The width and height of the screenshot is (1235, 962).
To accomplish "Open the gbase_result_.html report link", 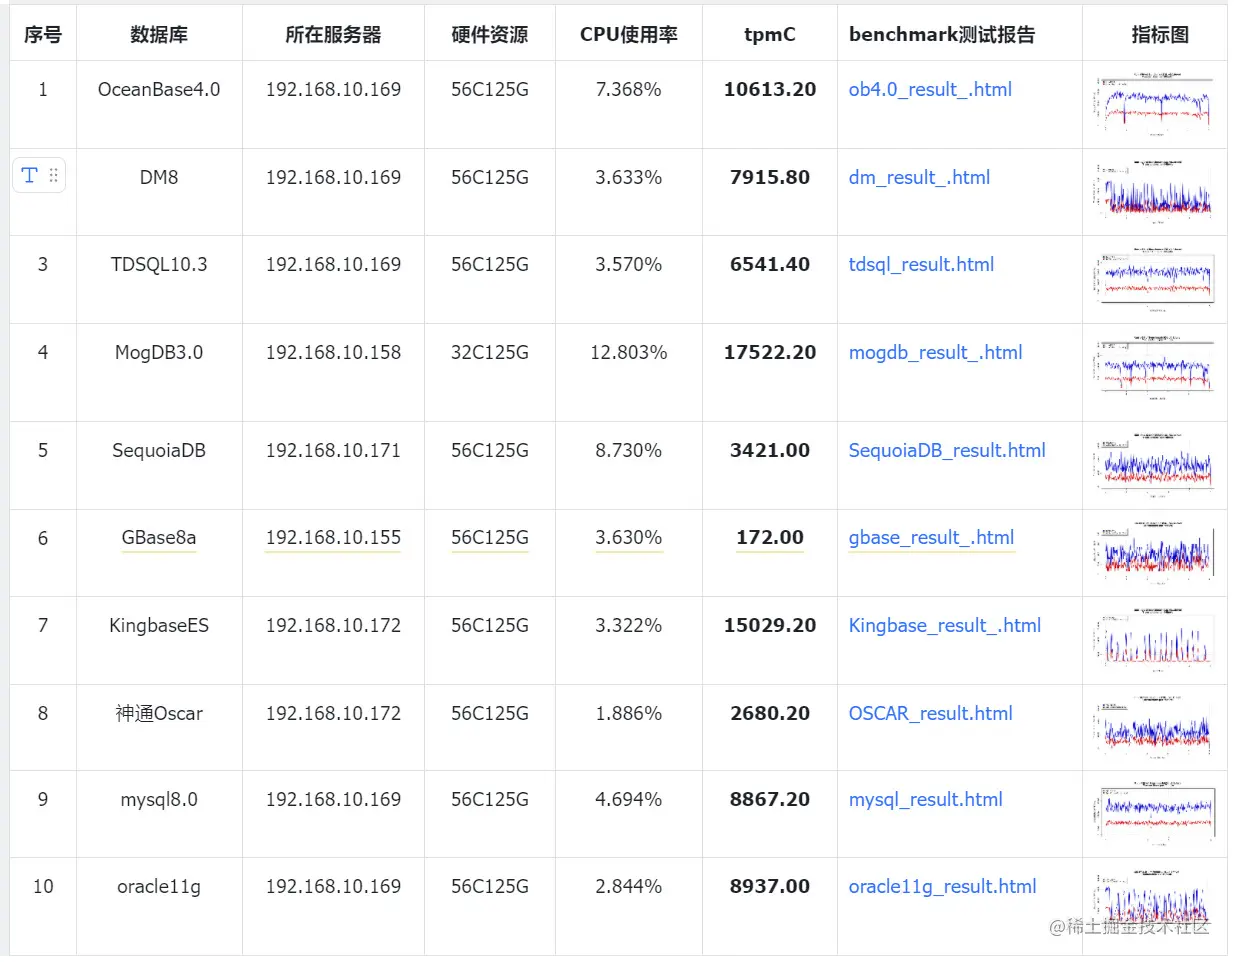I will click(931, 537).
